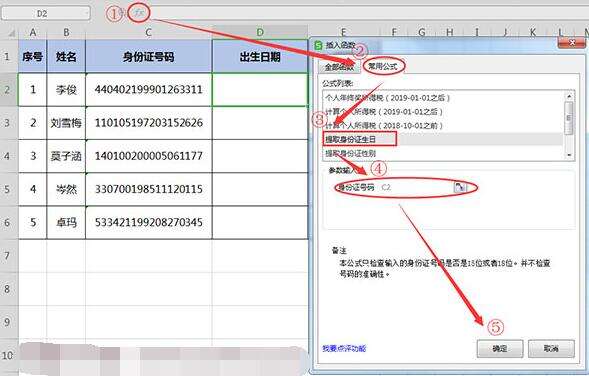589x376 pixels.
Task: Select column D header
Action: pos(260,33)
